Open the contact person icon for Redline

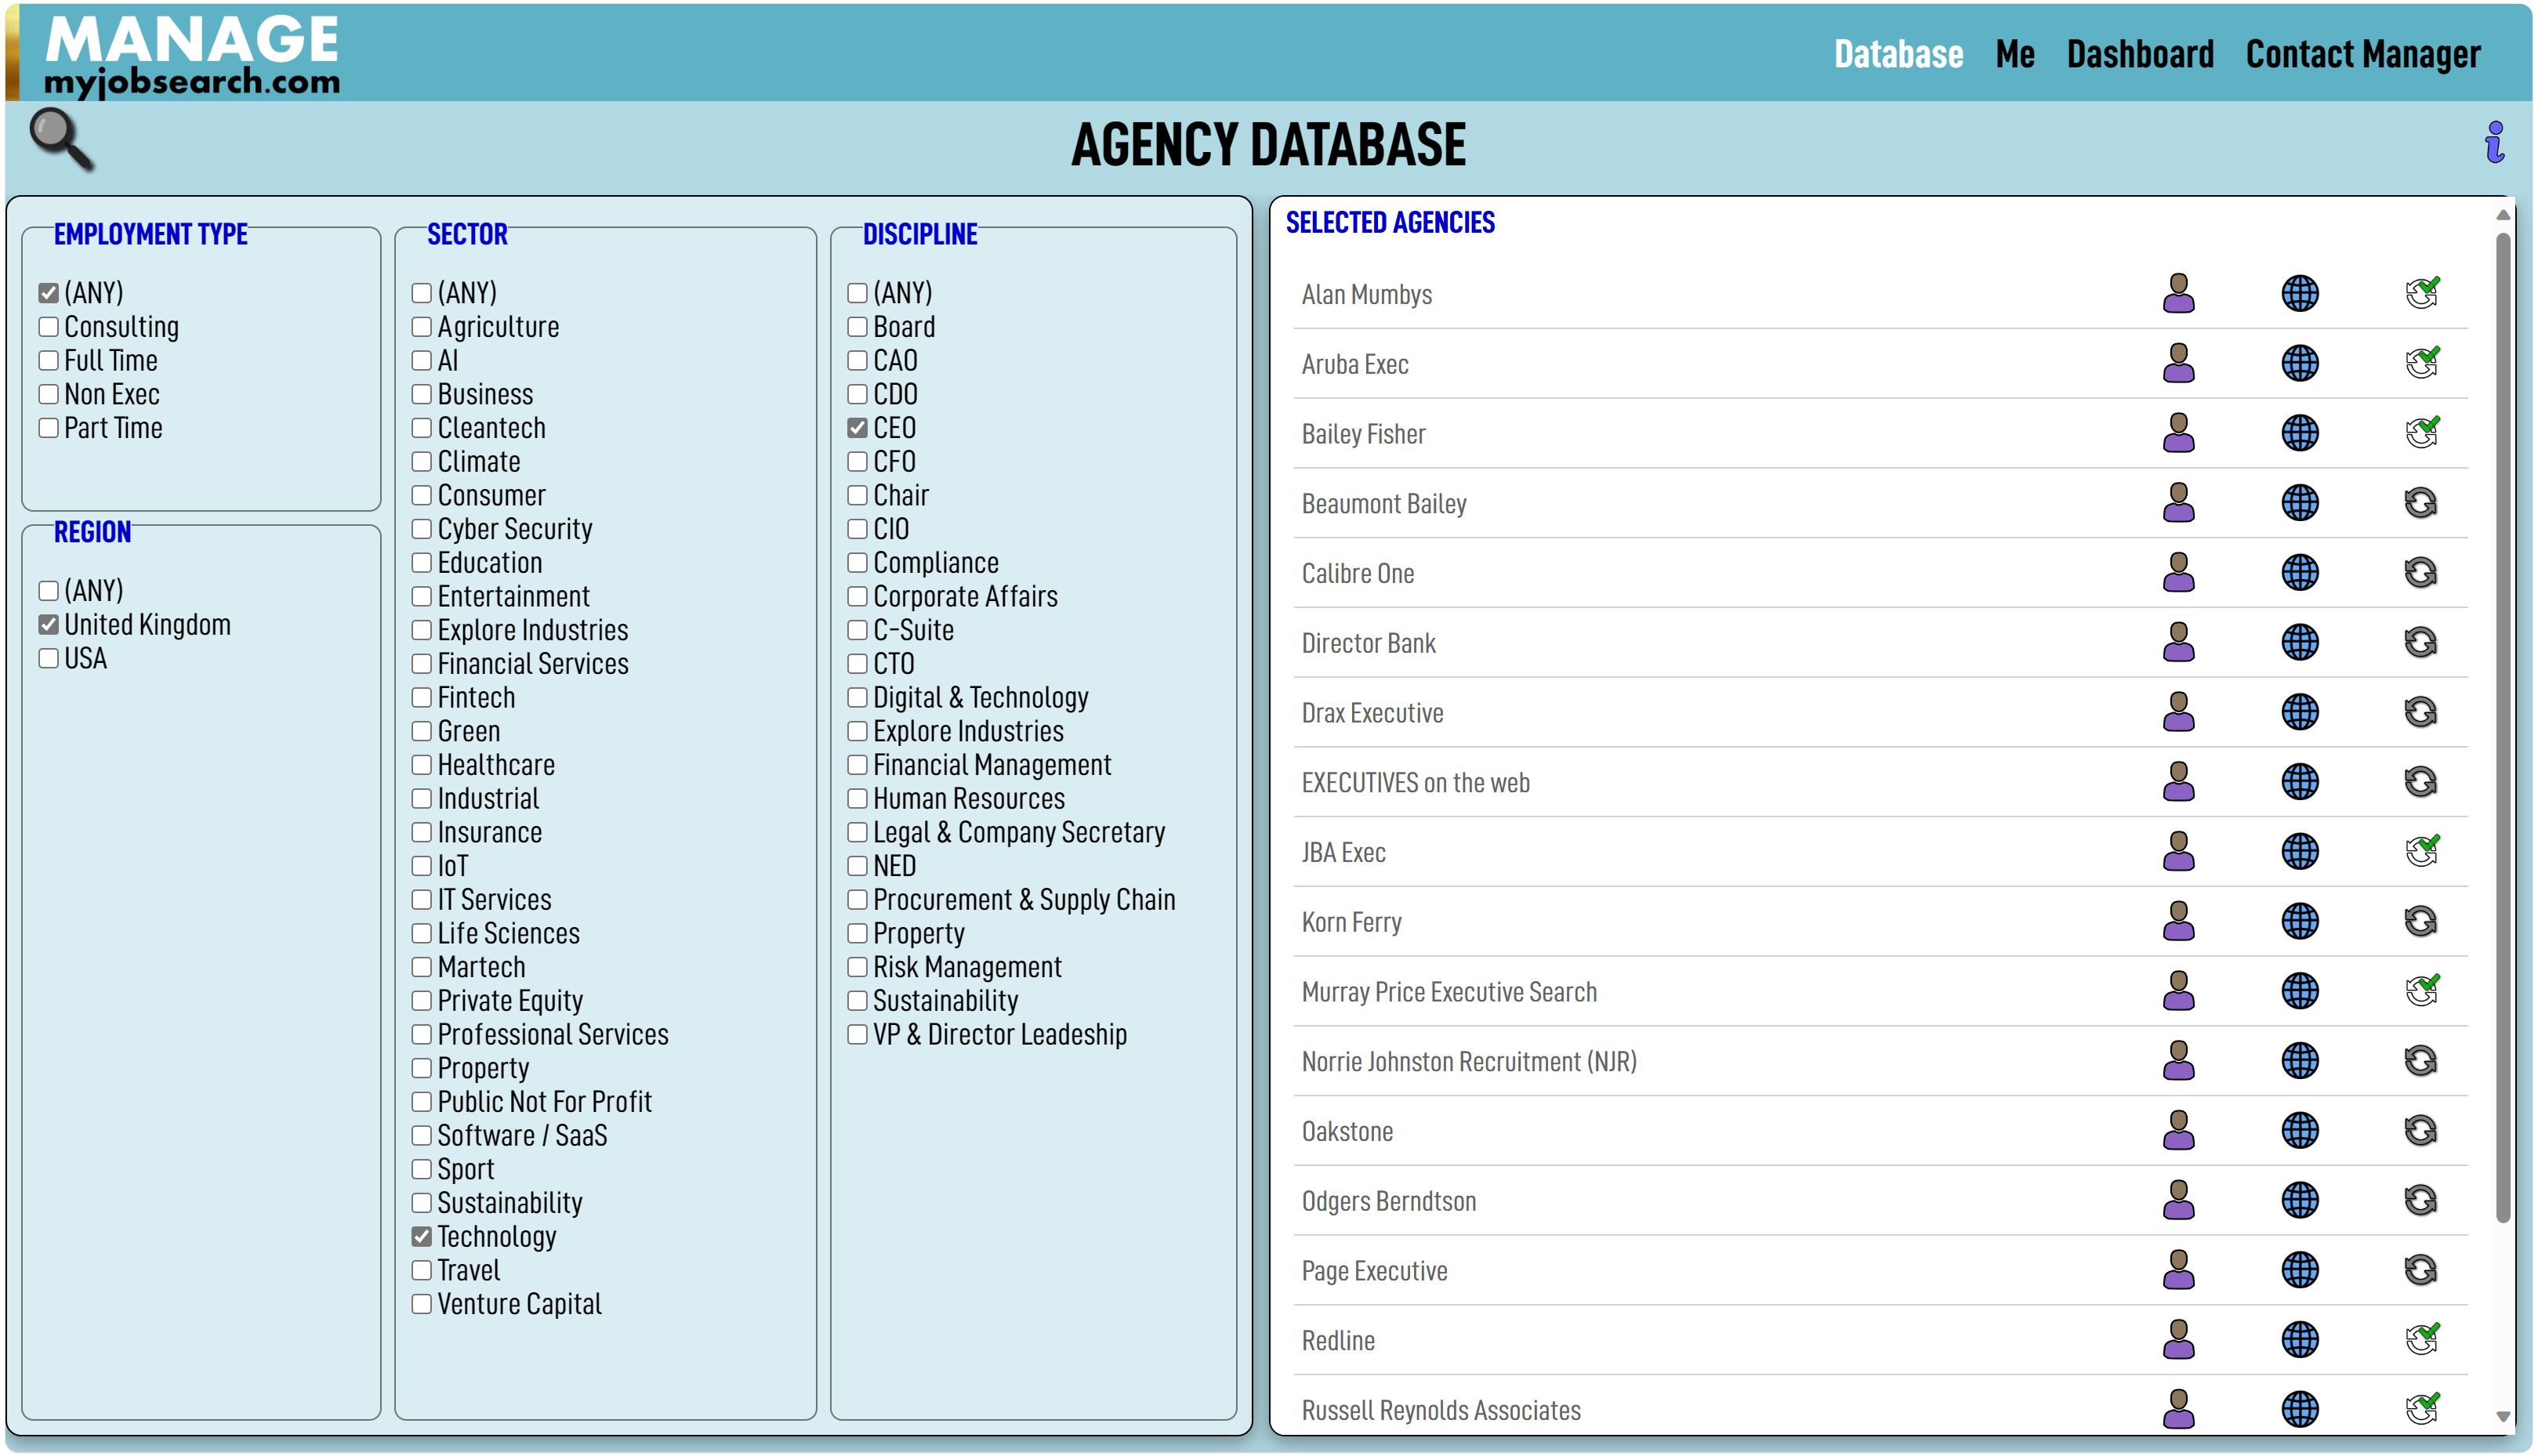[x=2178, y=1340]
